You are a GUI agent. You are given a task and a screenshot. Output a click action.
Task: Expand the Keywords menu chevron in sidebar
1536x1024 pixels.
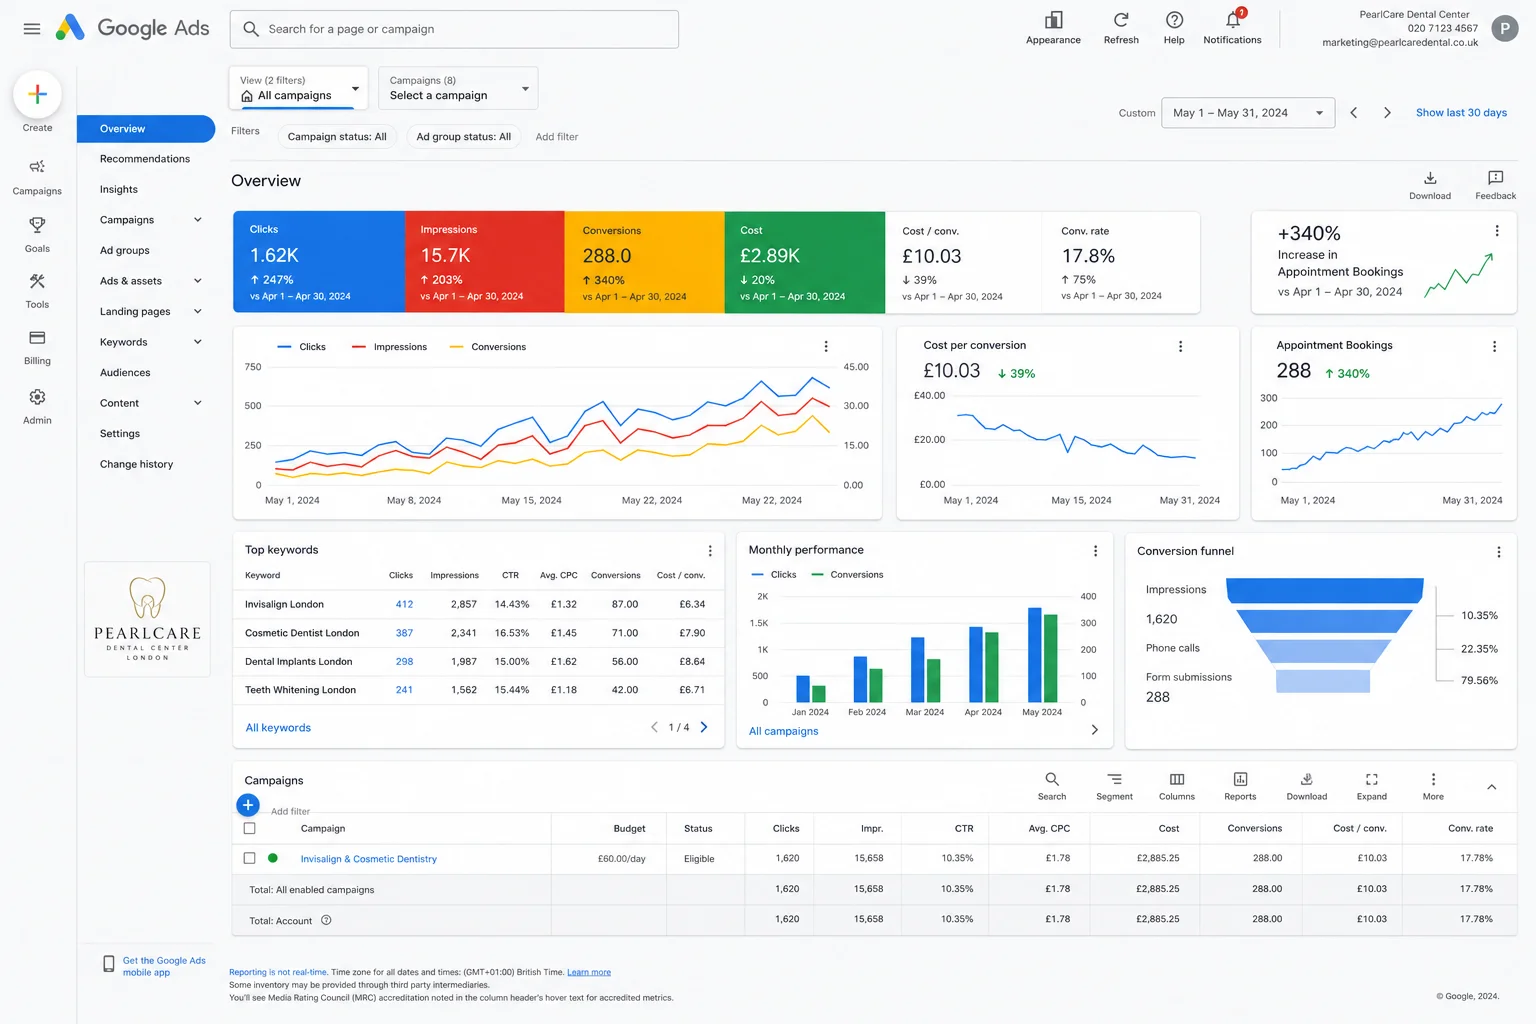coord(198,342)
